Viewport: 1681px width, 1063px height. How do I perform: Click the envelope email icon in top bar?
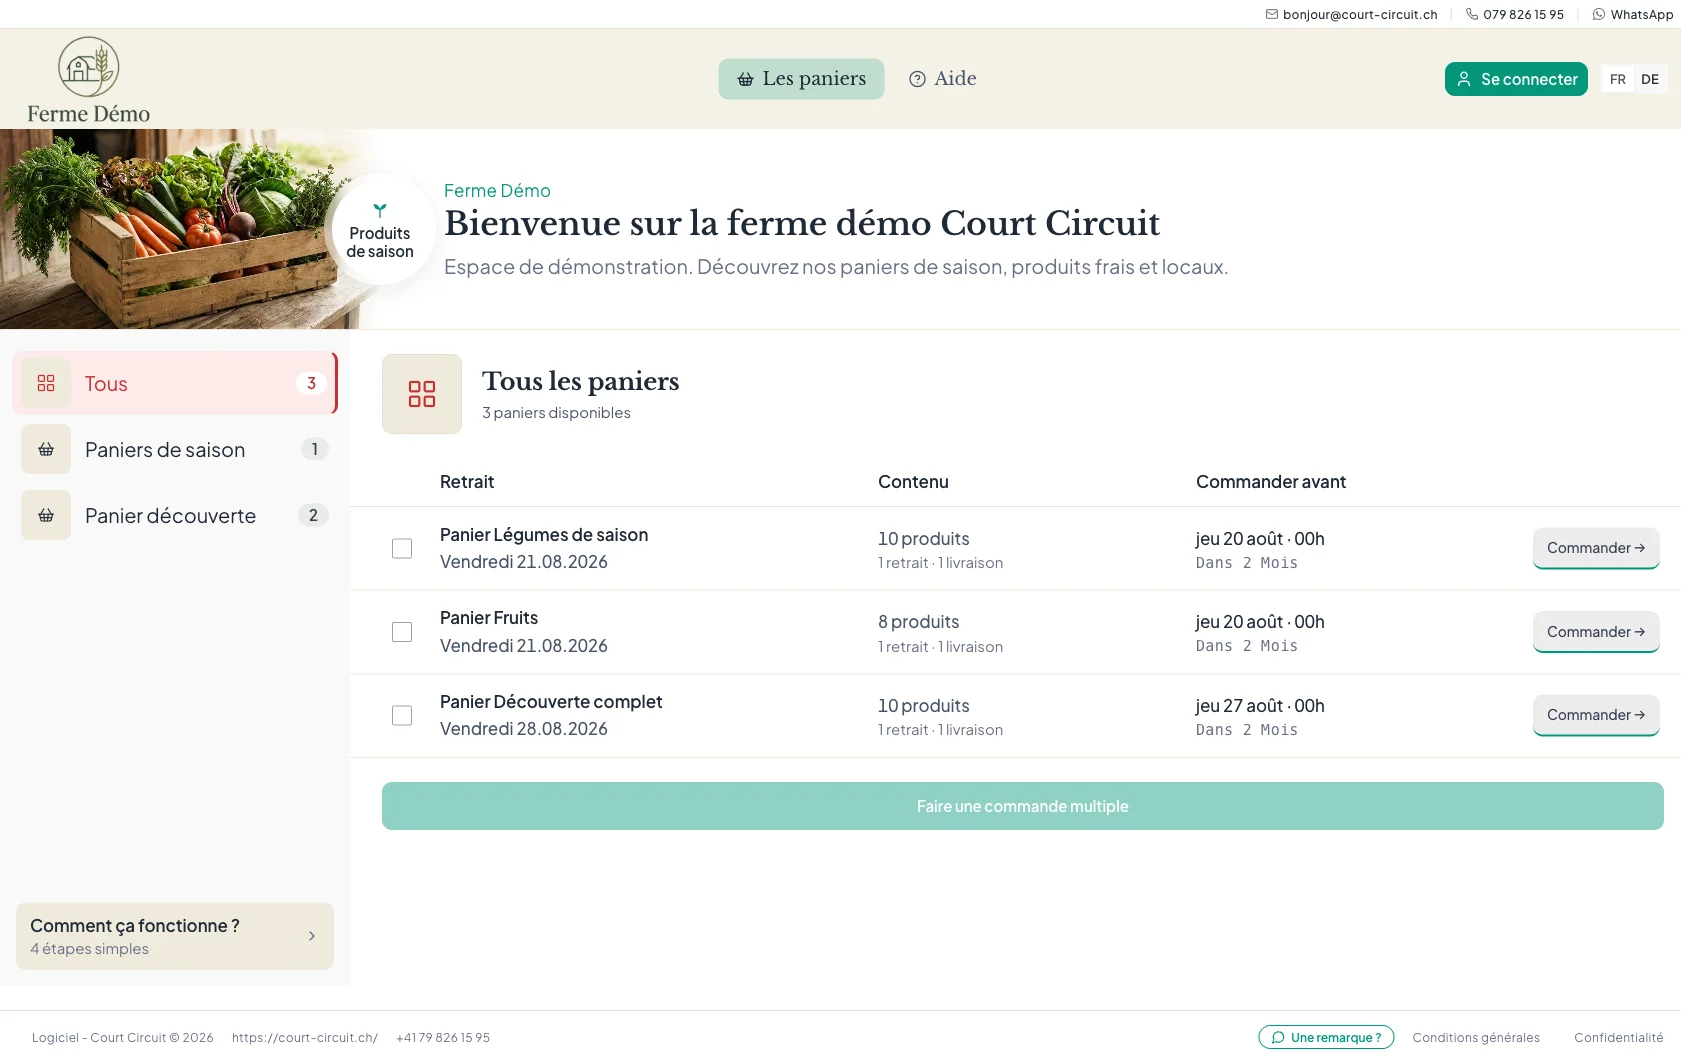pyautogui.click(x=1272, y=14)
